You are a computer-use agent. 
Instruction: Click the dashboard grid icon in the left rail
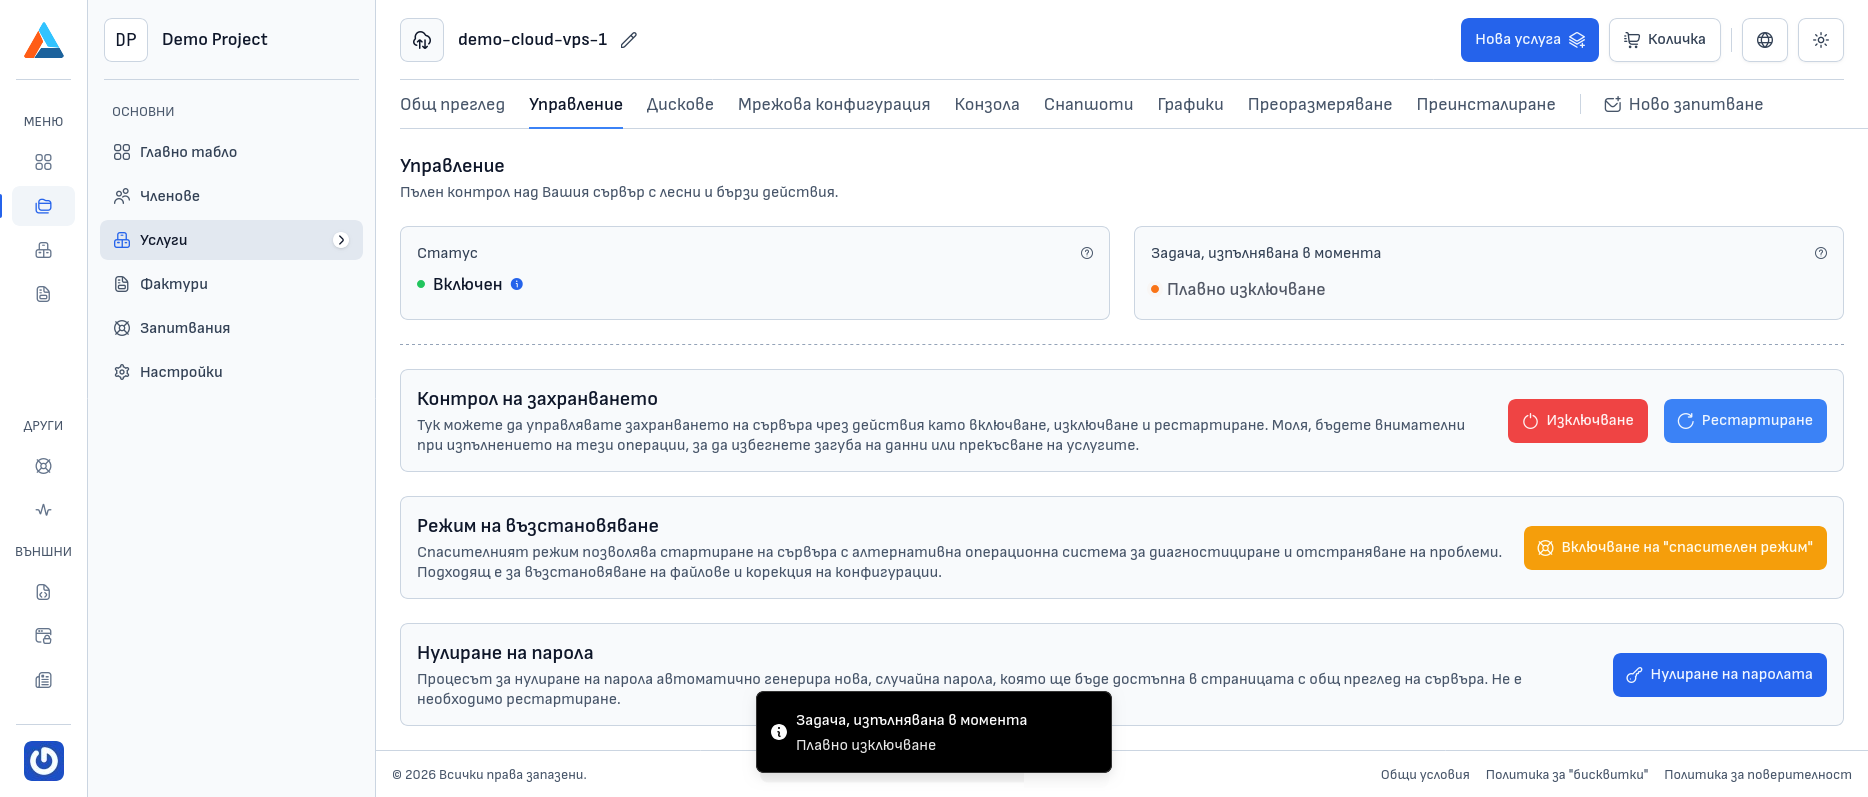[43, 162]
